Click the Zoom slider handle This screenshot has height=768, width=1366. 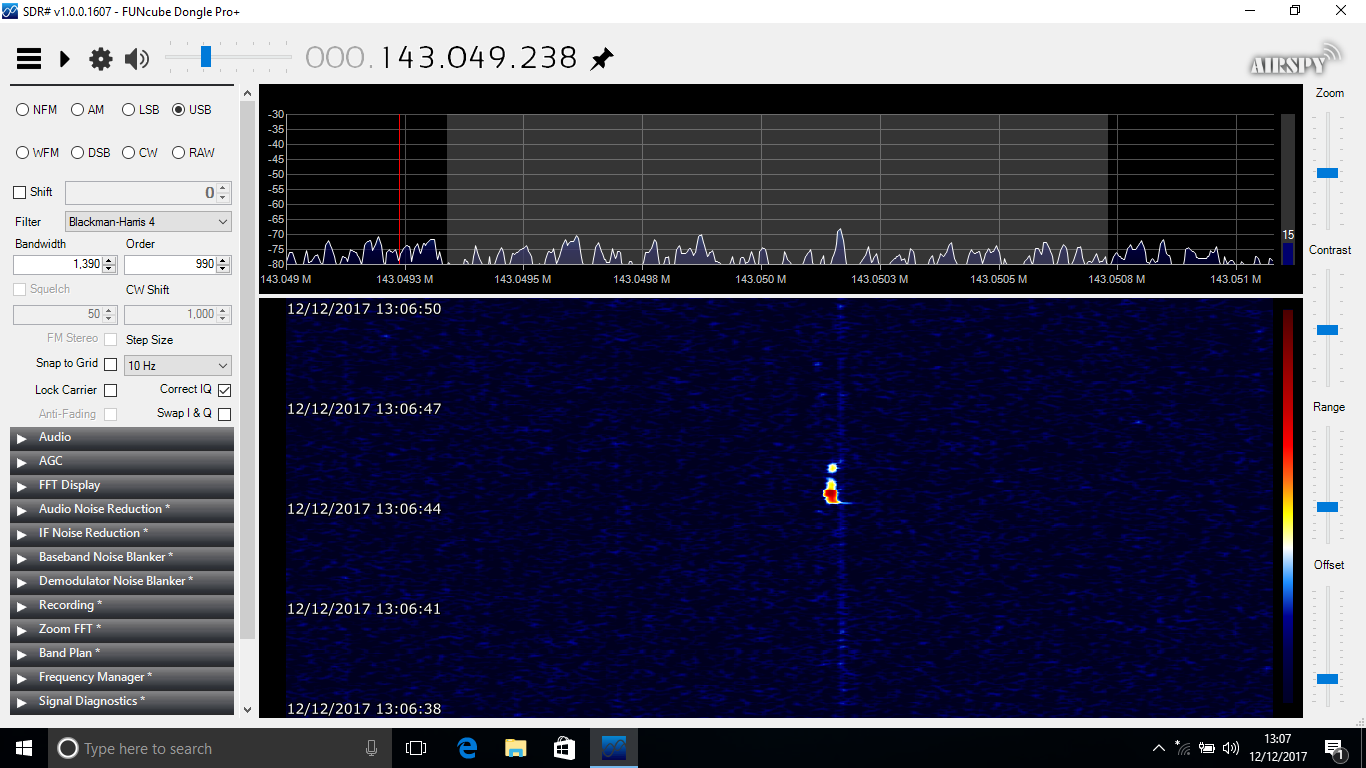pyautogui.click(x=1327, y=173)
